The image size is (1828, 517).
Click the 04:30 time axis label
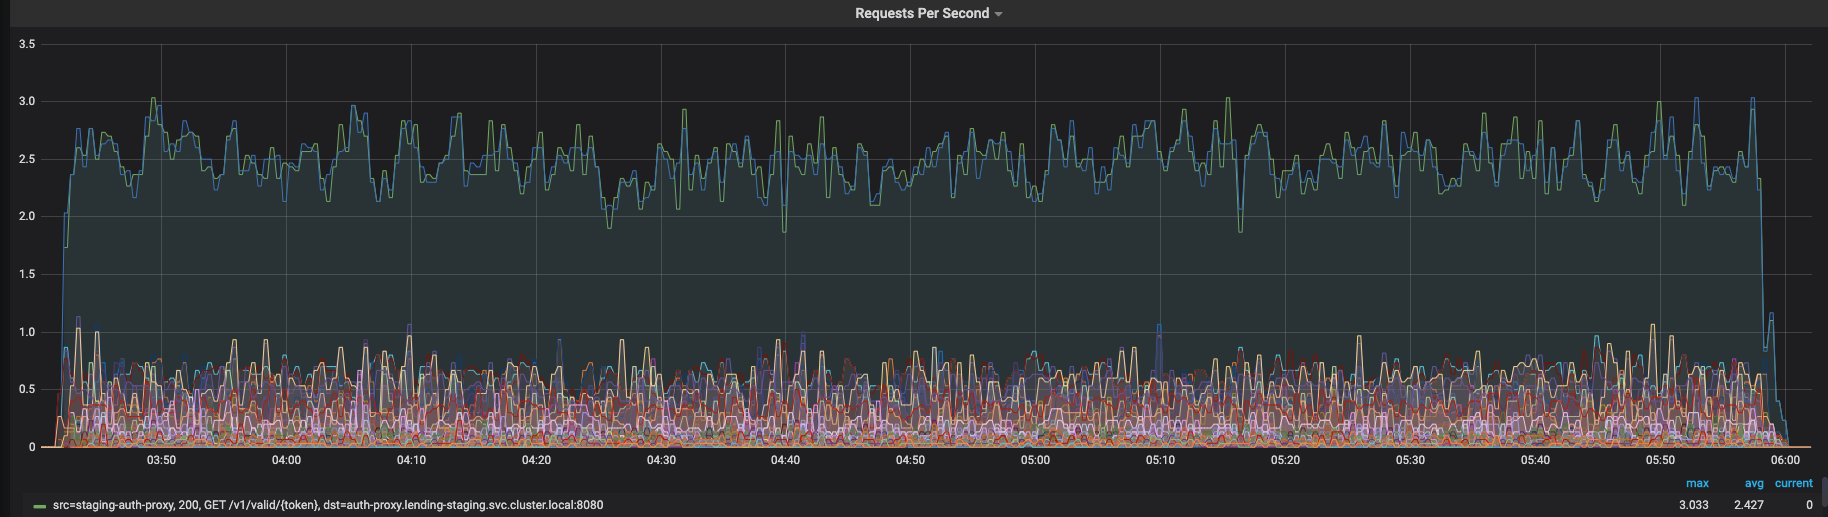[x=661, y=460]
